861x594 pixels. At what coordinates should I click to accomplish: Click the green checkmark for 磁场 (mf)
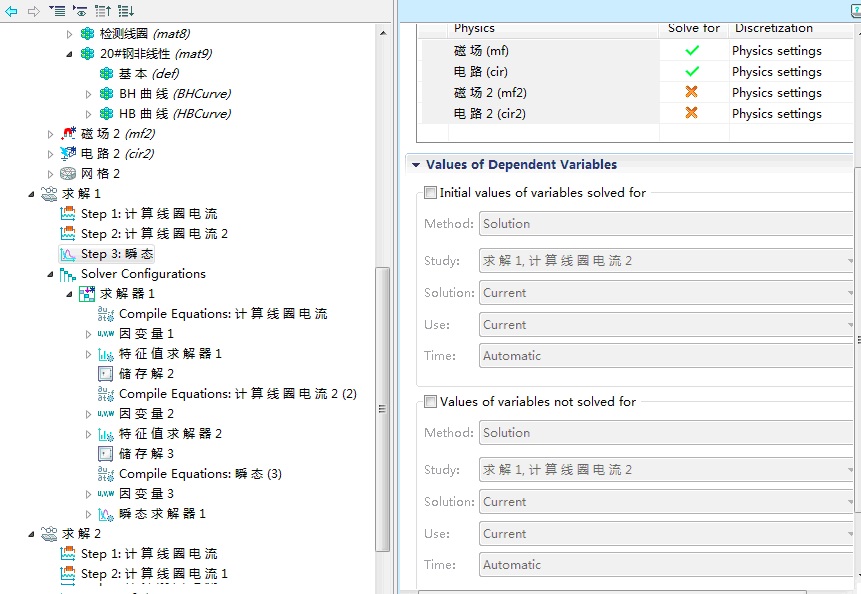692,51
